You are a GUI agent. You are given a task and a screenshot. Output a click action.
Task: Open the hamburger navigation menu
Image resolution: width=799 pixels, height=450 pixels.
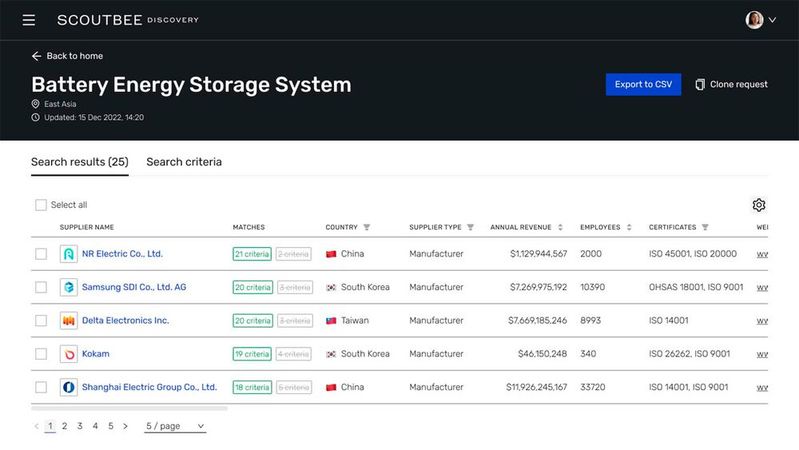click(29, 20)
